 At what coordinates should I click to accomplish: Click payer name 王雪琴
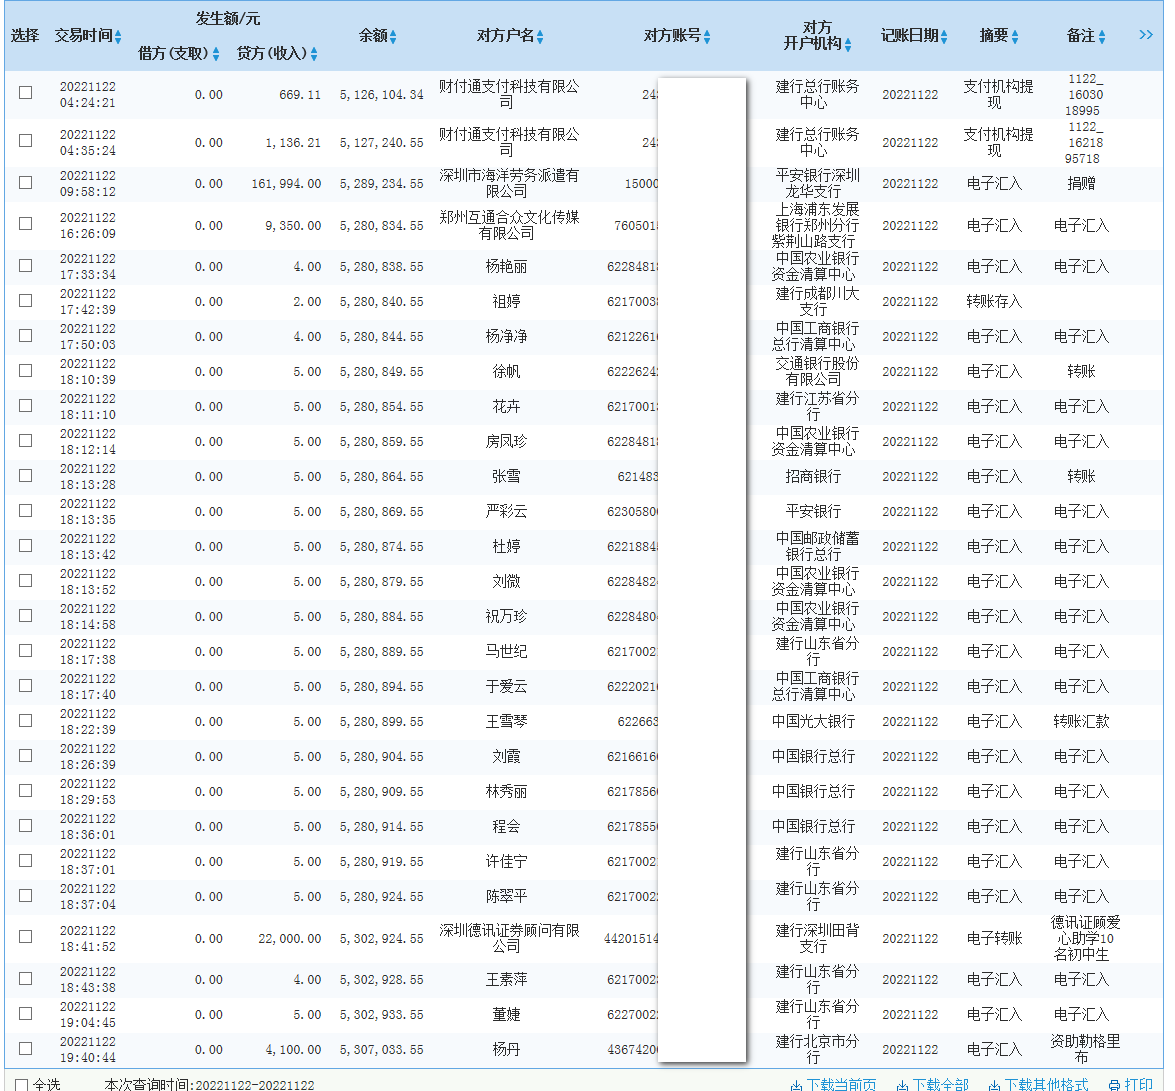pos(507,721)
